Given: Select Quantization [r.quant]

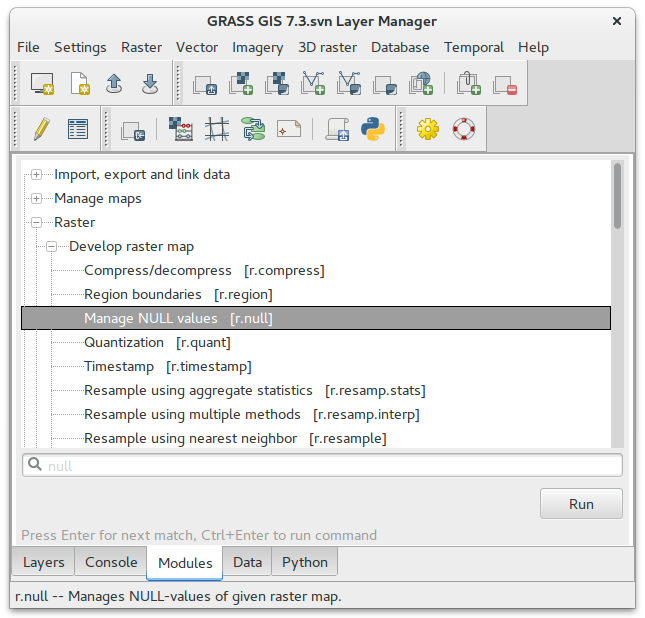Looking at the screenshot, I should [x=157, y=342].
